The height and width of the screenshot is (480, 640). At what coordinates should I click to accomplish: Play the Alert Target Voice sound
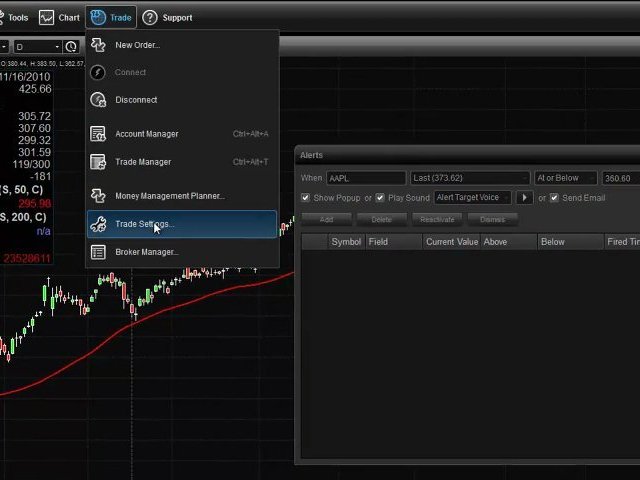pyautogui.click(x=524, y=198)
